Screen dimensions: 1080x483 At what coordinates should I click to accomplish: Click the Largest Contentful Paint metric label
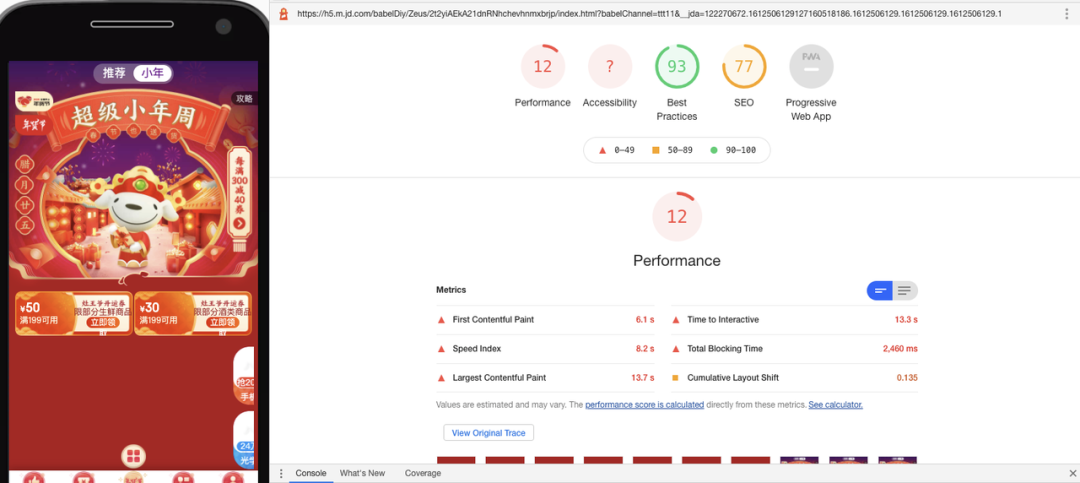[x=499, y=378]
